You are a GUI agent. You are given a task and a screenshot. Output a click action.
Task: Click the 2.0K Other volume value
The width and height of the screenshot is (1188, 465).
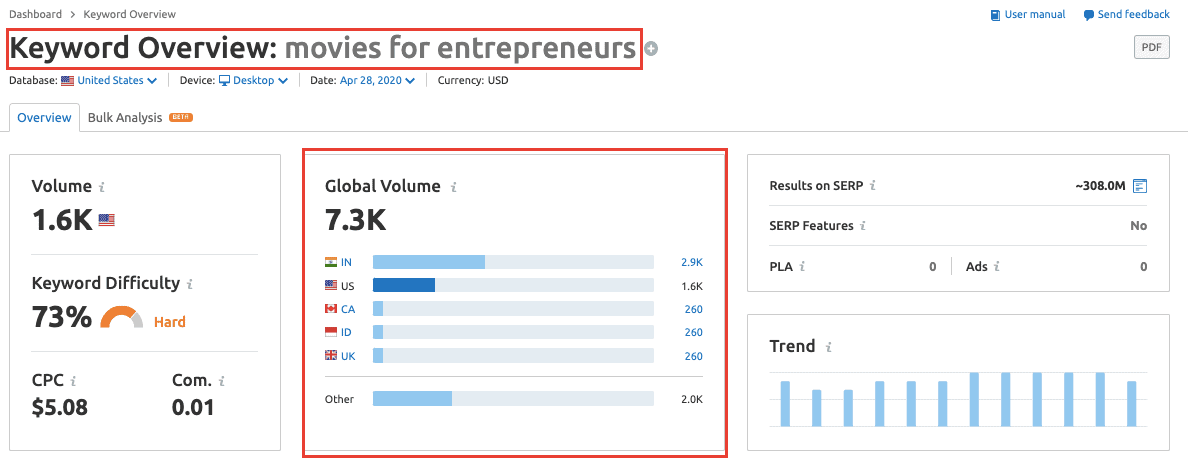point(692,398)
